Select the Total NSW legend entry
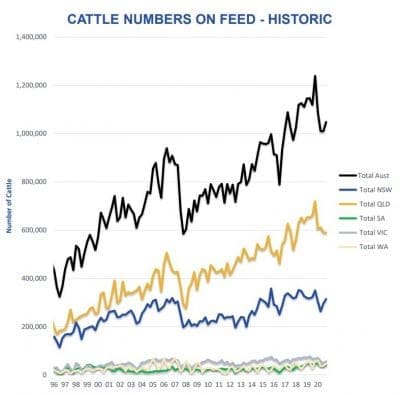Screen dimensions: 400x395 coord(365,190)
